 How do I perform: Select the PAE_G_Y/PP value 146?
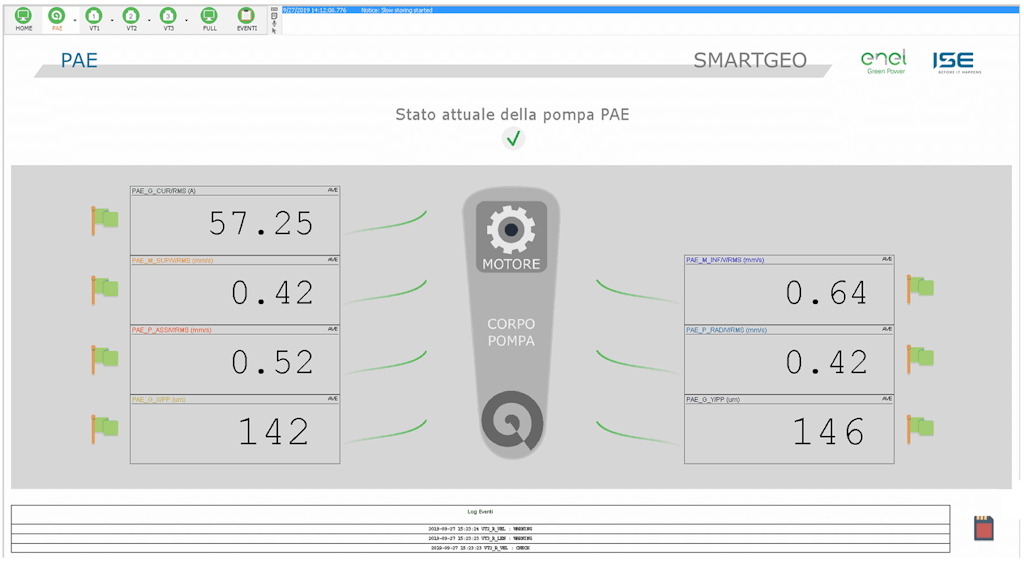click(829, 432)
